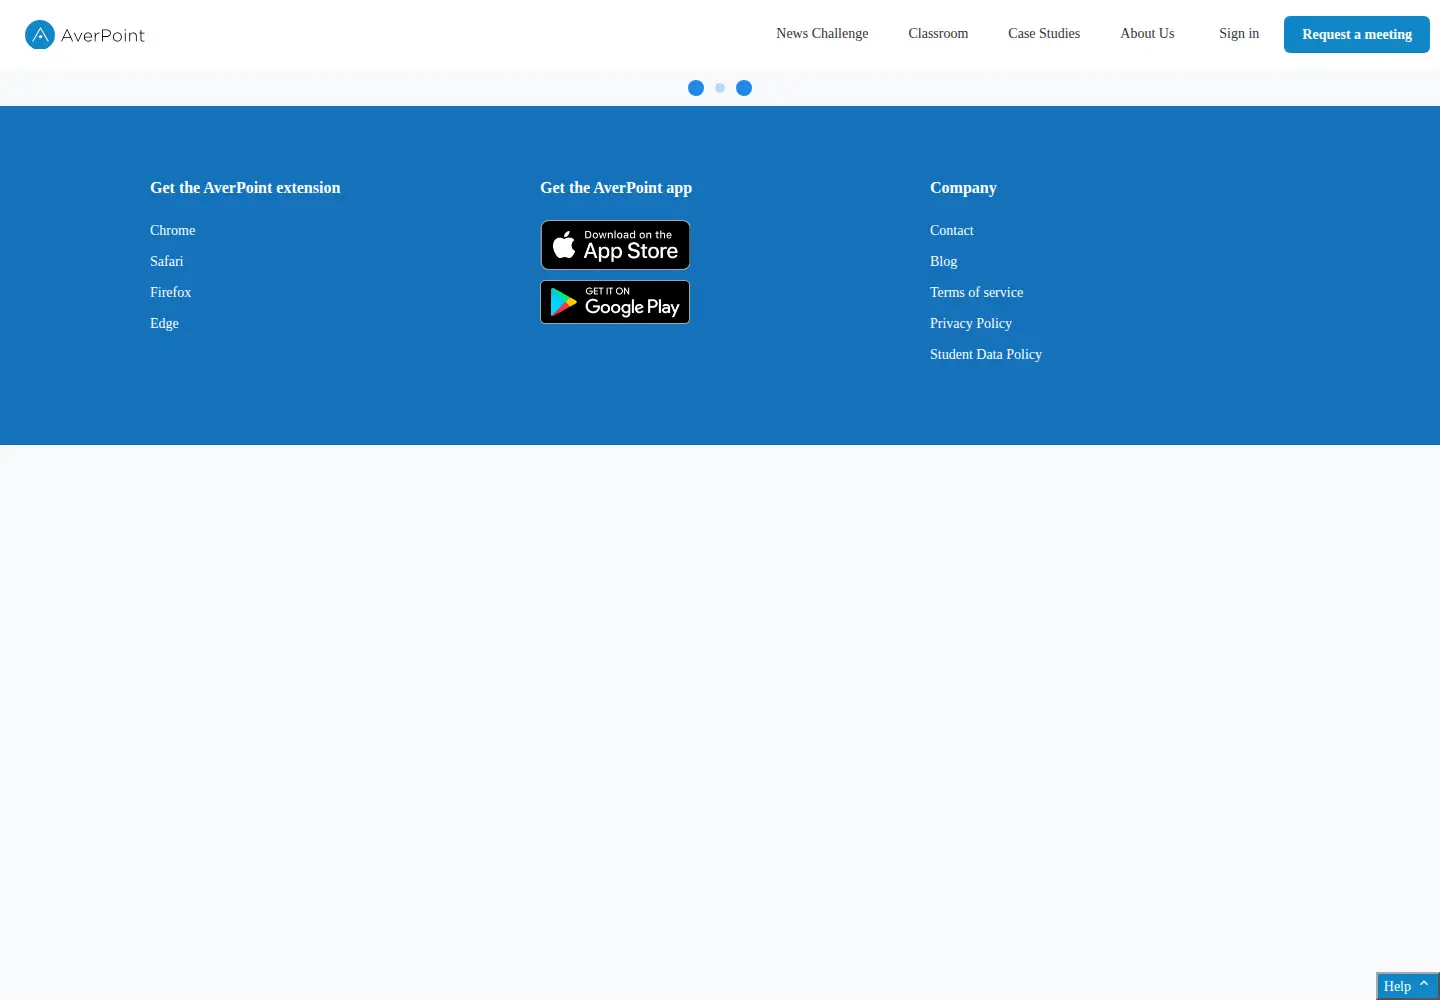This screenshot has width=1440, height=1000.
Task: Open the Privacy Policy link
Action: tap(971, 323)
